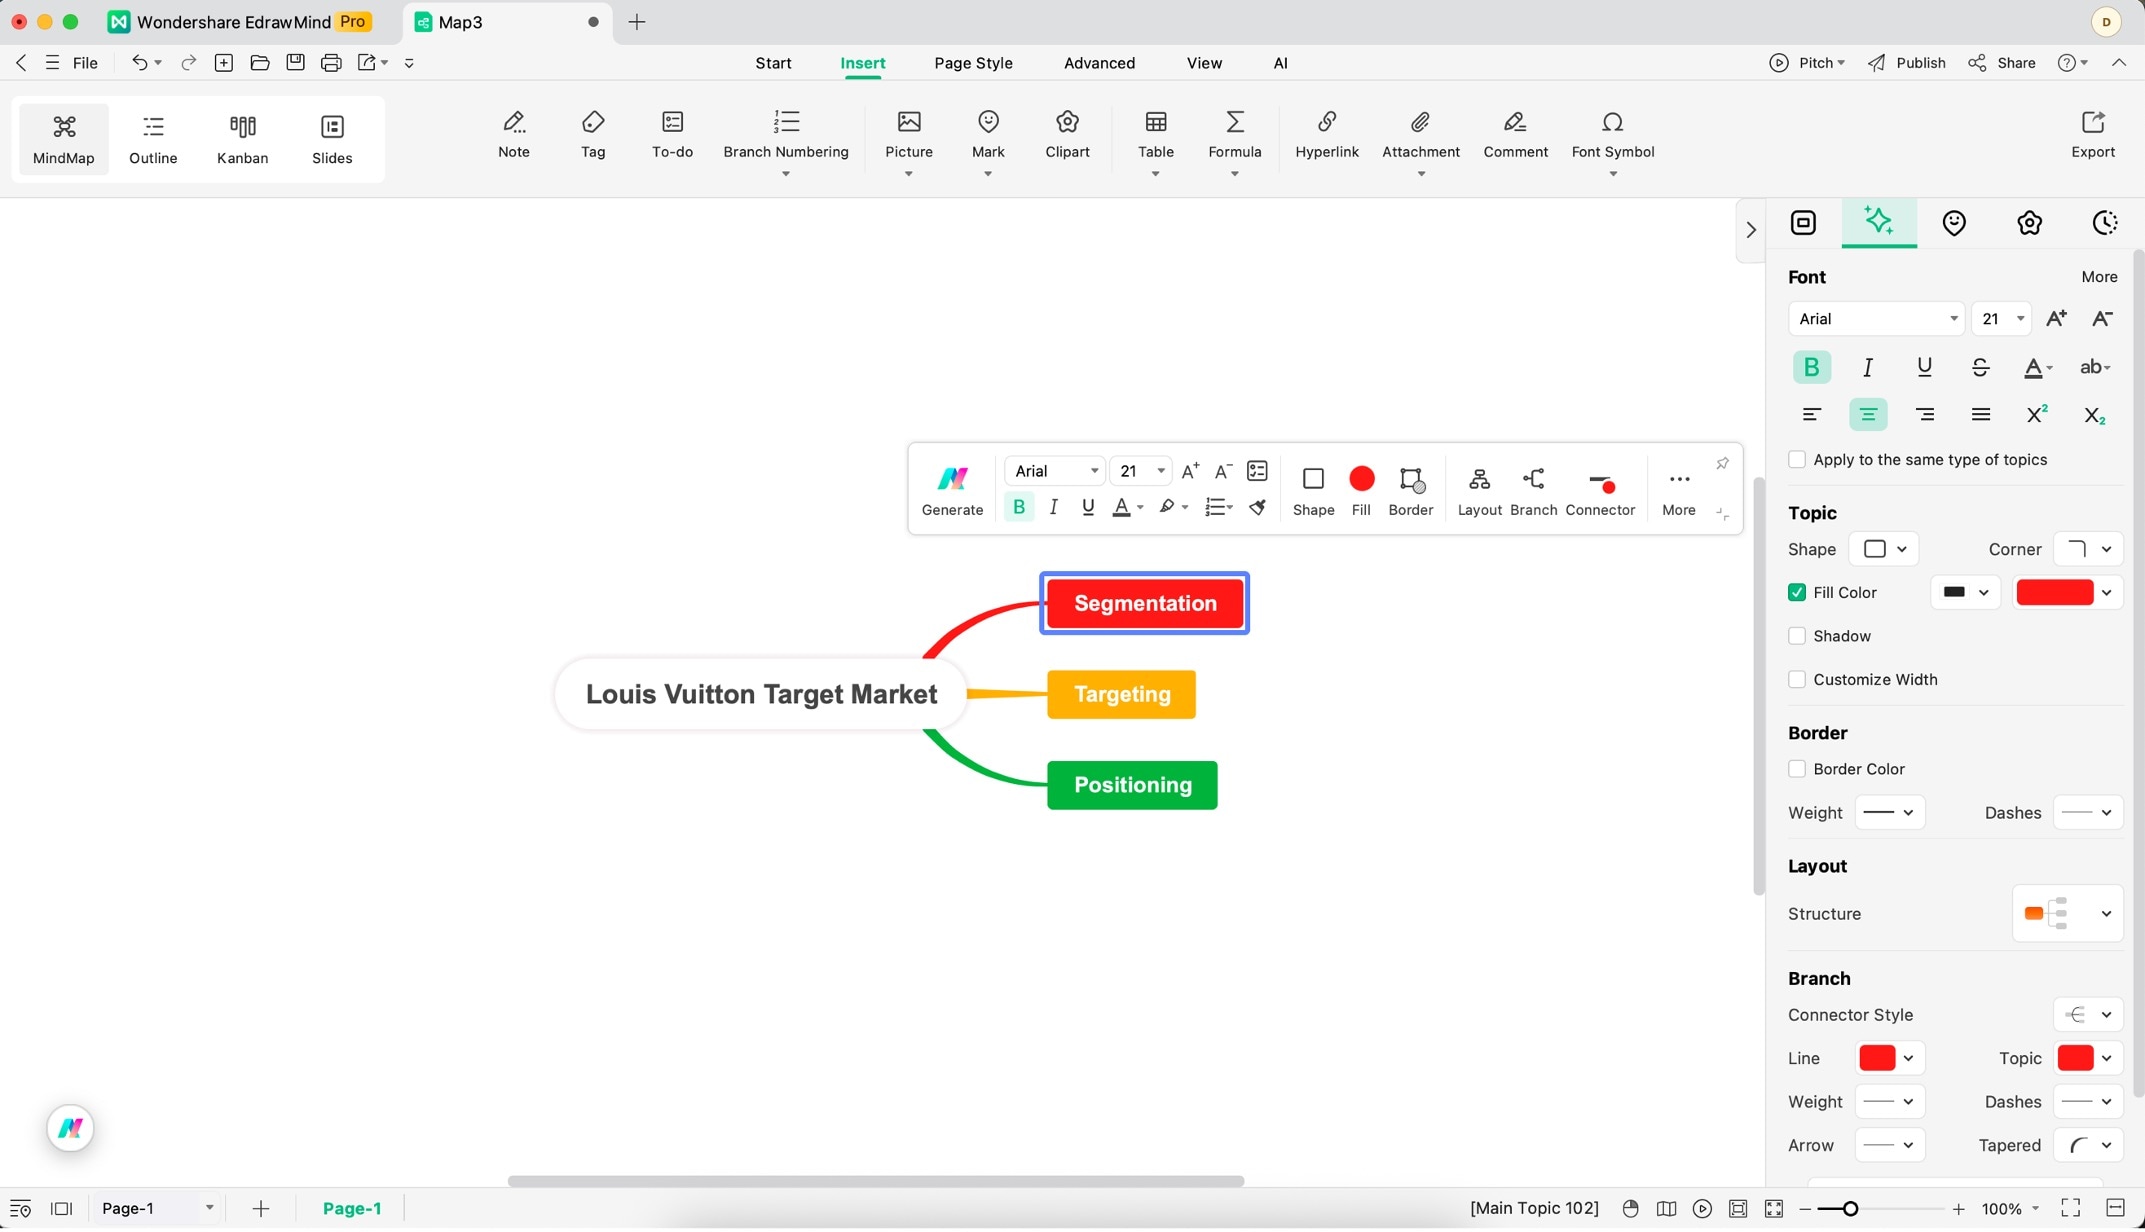Apply strikethrough in the Font panel
Viewport: 2145px width, 1232px height.
click(1980, 367)
